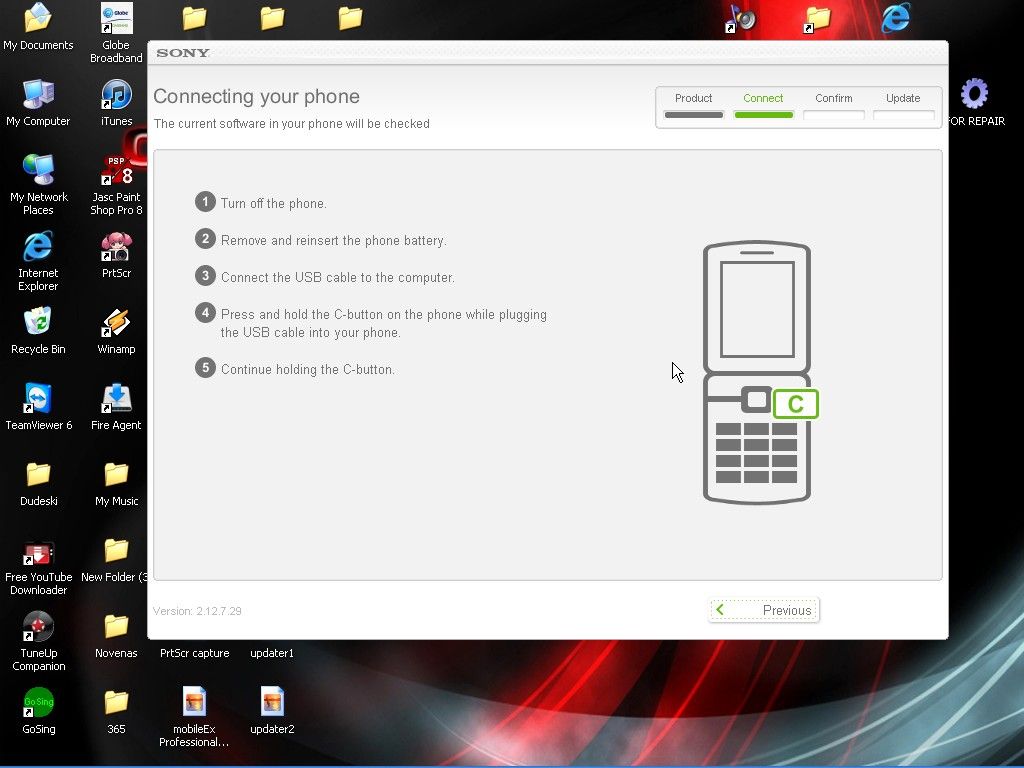Launch Free YouTube Downloader

pyautogui.click(x=38, y=555)
